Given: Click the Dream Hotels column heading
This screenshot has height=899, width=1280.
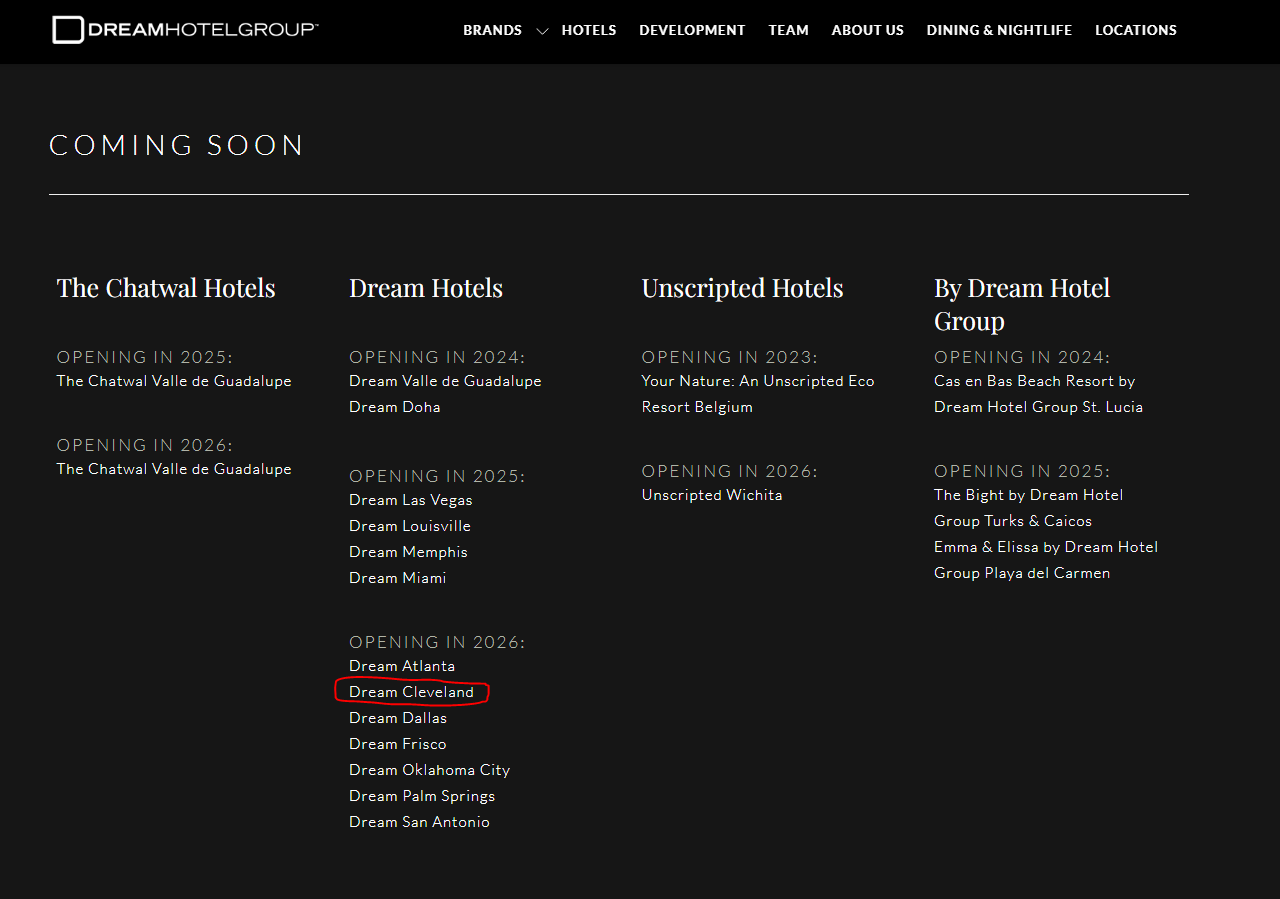Looking at the screenshot, I should pyautogui.click(x=426, y=288).
